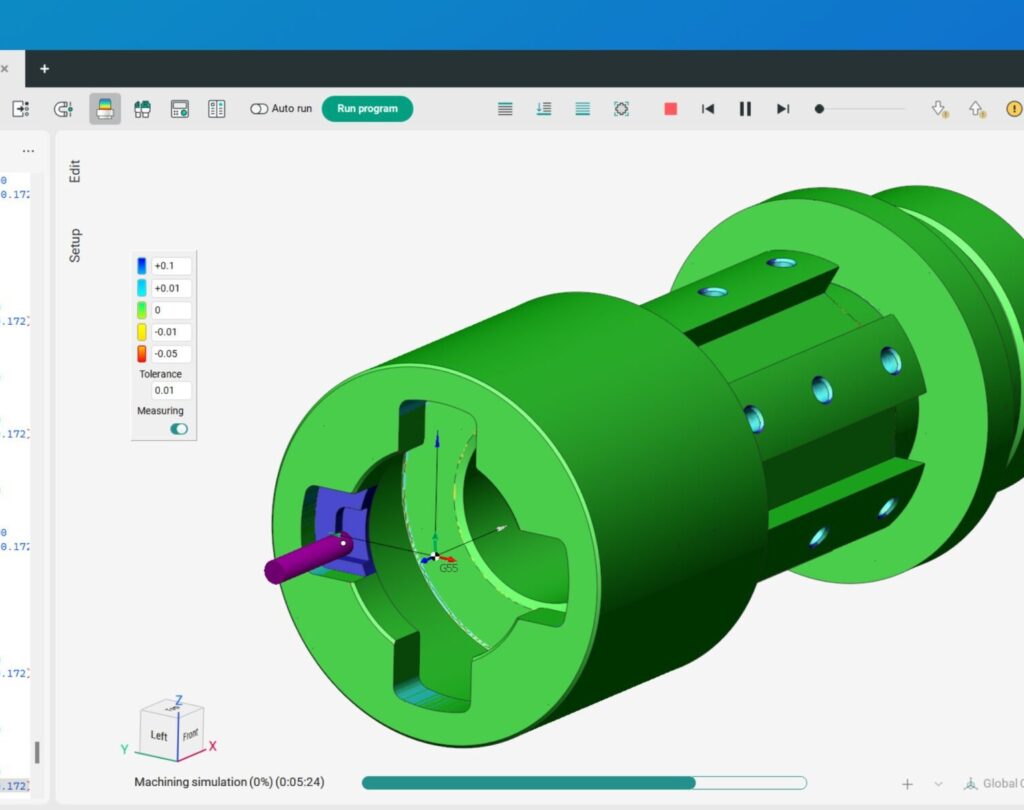Click the Tolerance value input field
This screenshot has width=1024, height=810.
[x=171, y=391]
